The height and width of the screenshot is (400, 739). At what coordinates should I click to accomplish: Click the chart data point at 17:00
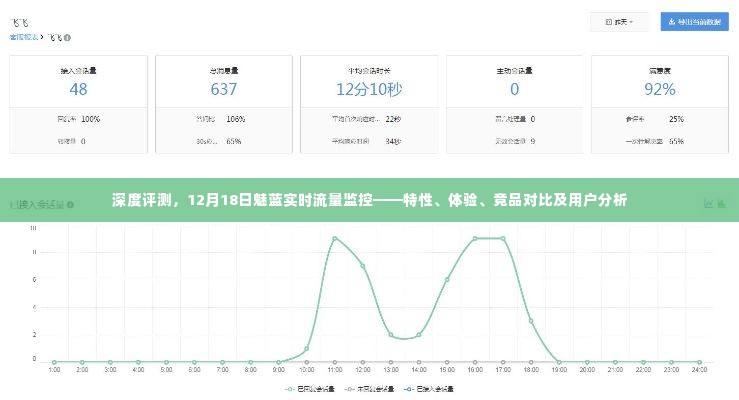[x=503, y=238]
